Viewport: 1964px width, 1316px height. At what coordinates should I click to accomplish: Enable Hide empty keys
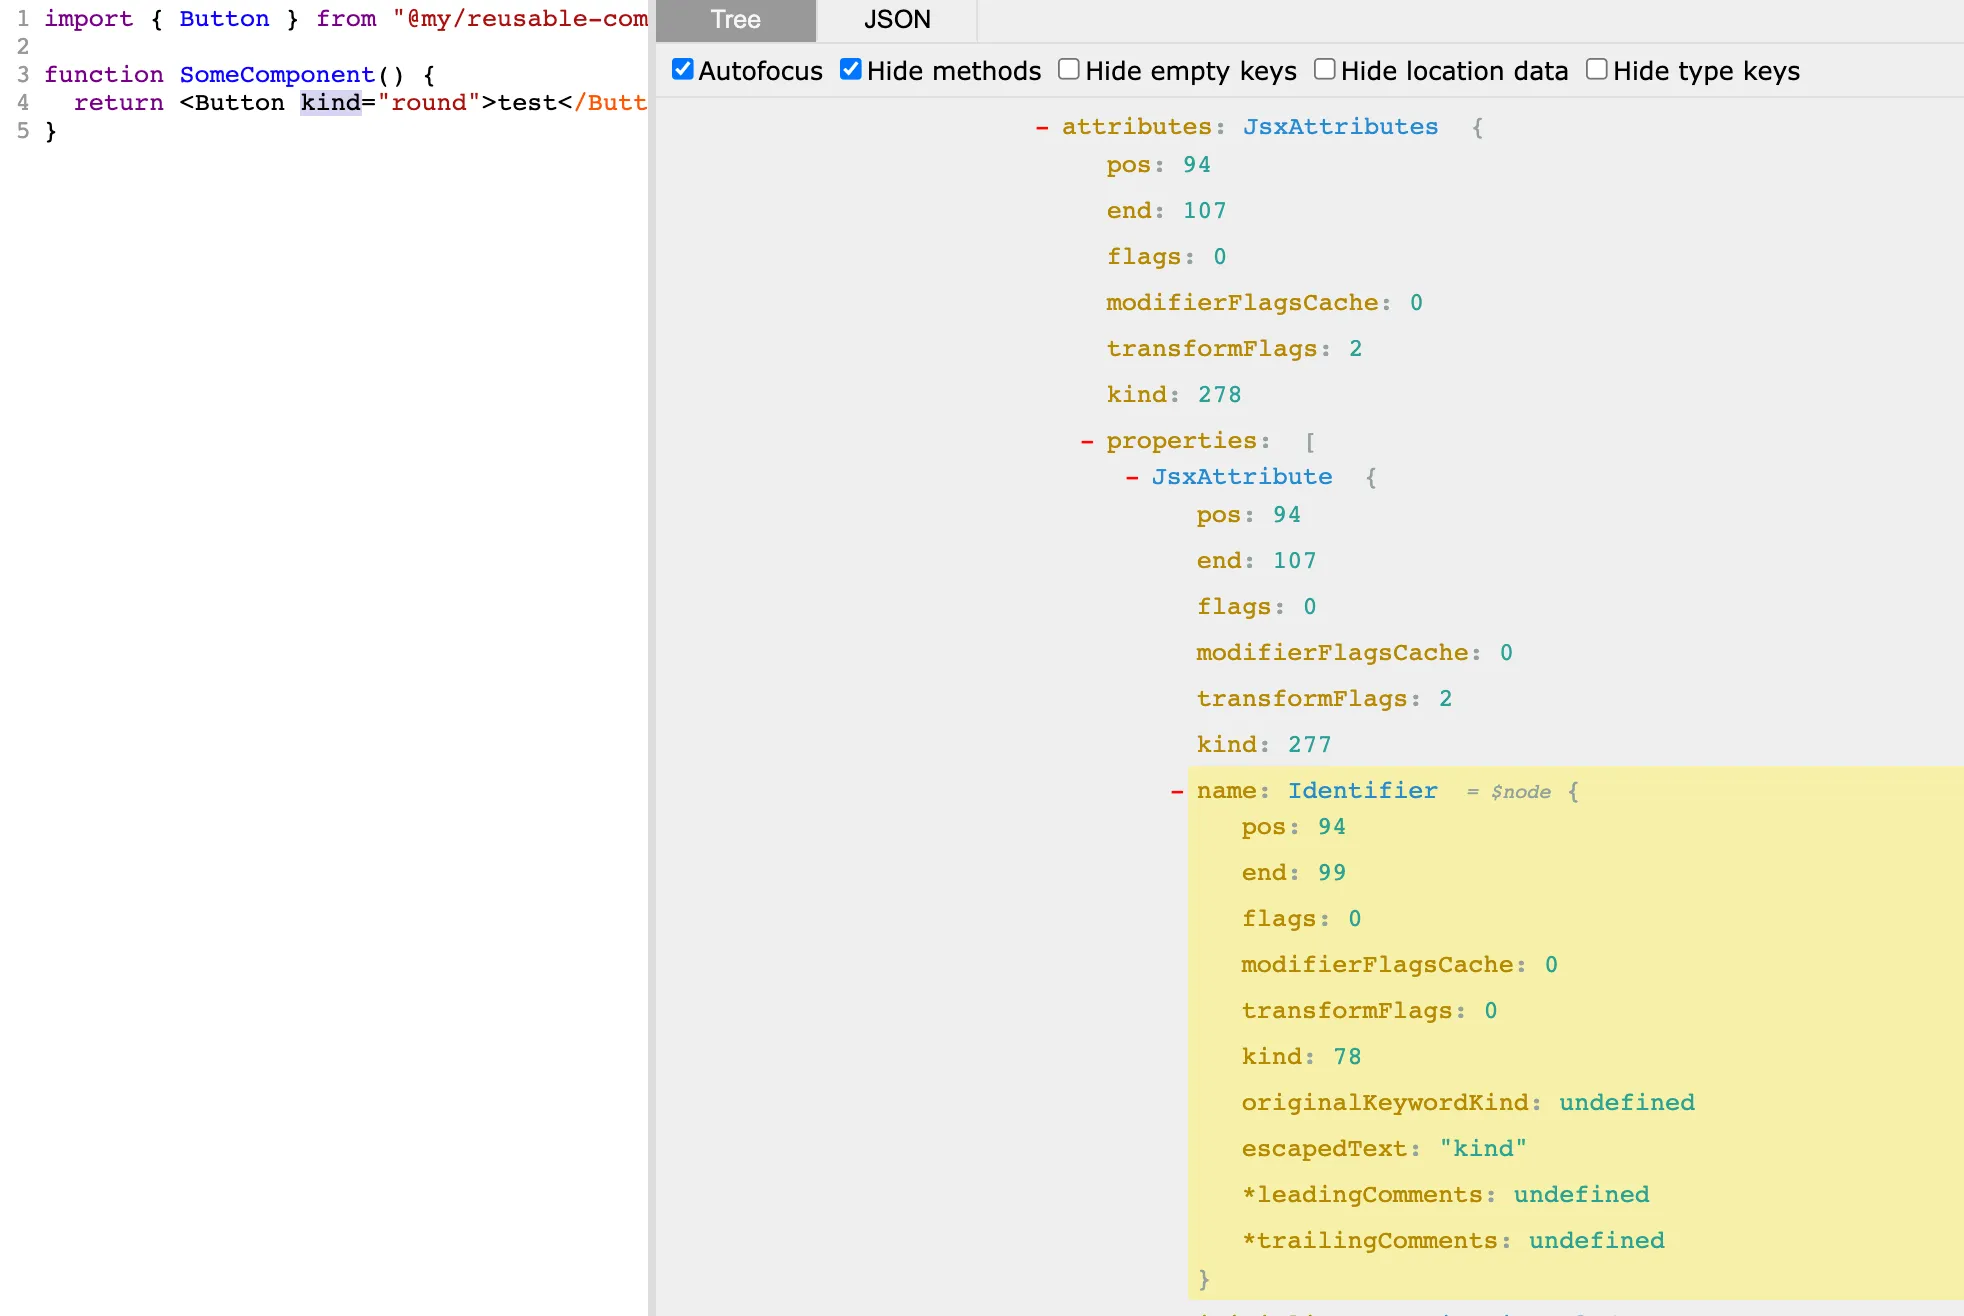[1068, 68]
